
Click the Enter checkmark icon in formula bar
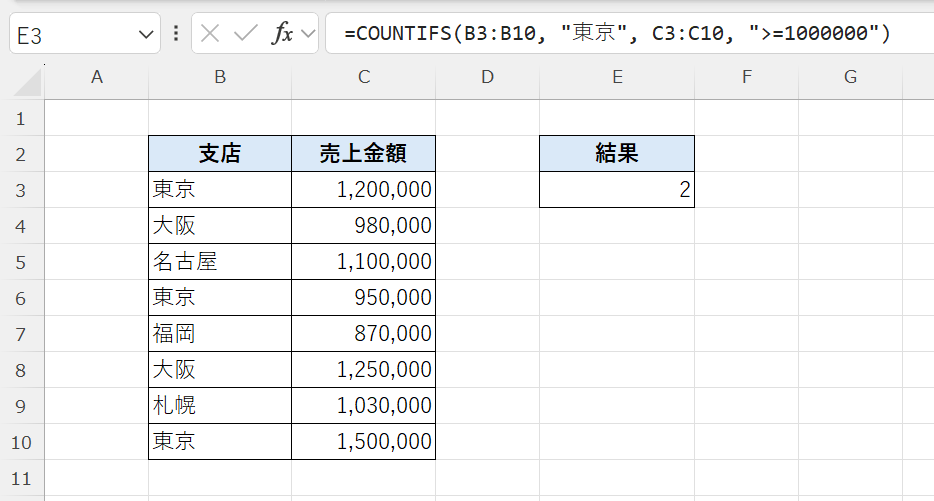tap(245, 34)
